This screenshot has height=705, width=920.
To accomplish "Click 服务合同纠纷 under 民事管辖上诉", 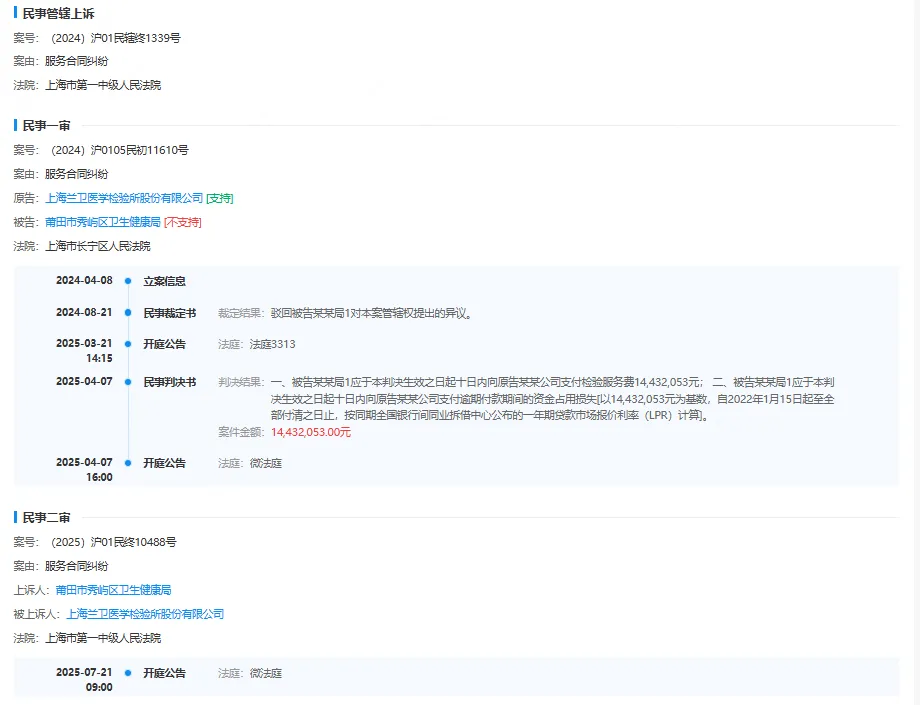I will click(77, 61).
